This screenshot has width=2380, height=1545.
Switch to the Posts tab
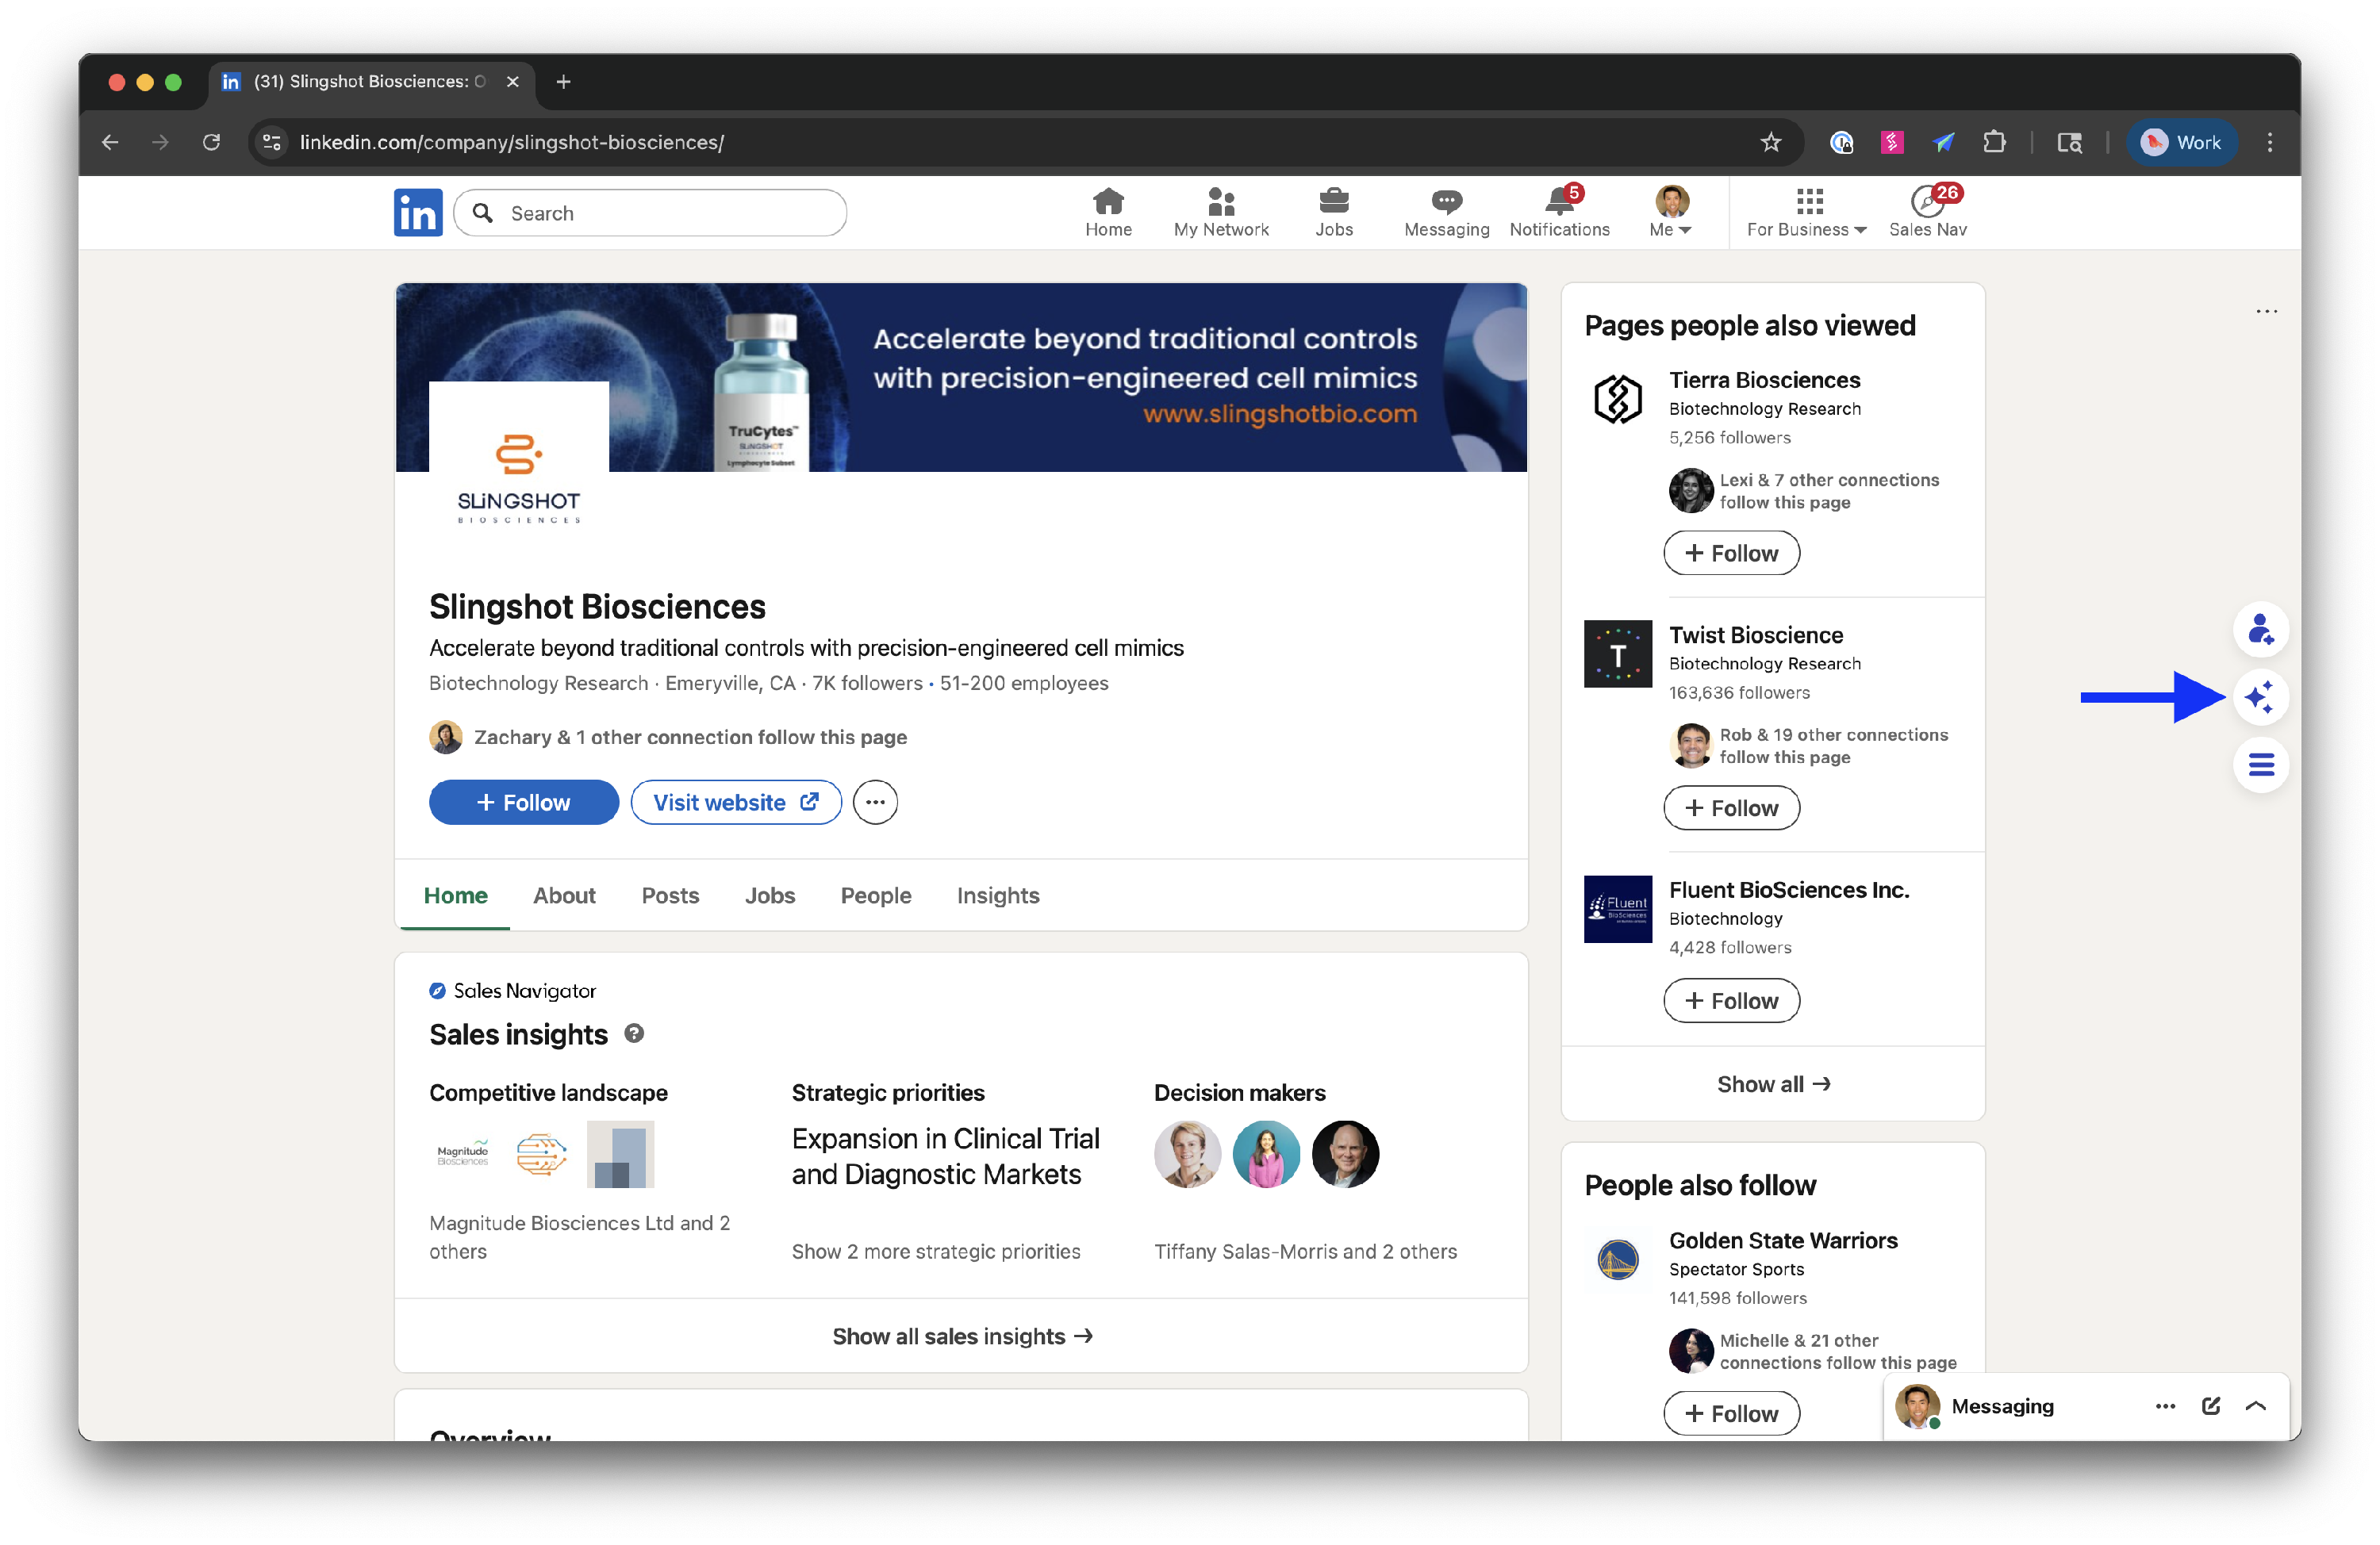670,895
